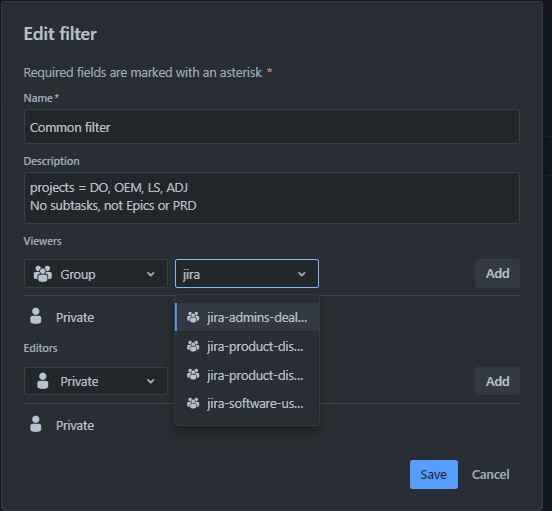Screen dimensions: 552x511
Task: Click person icon of Viewers Private row
Action: (x=36, y=316)
